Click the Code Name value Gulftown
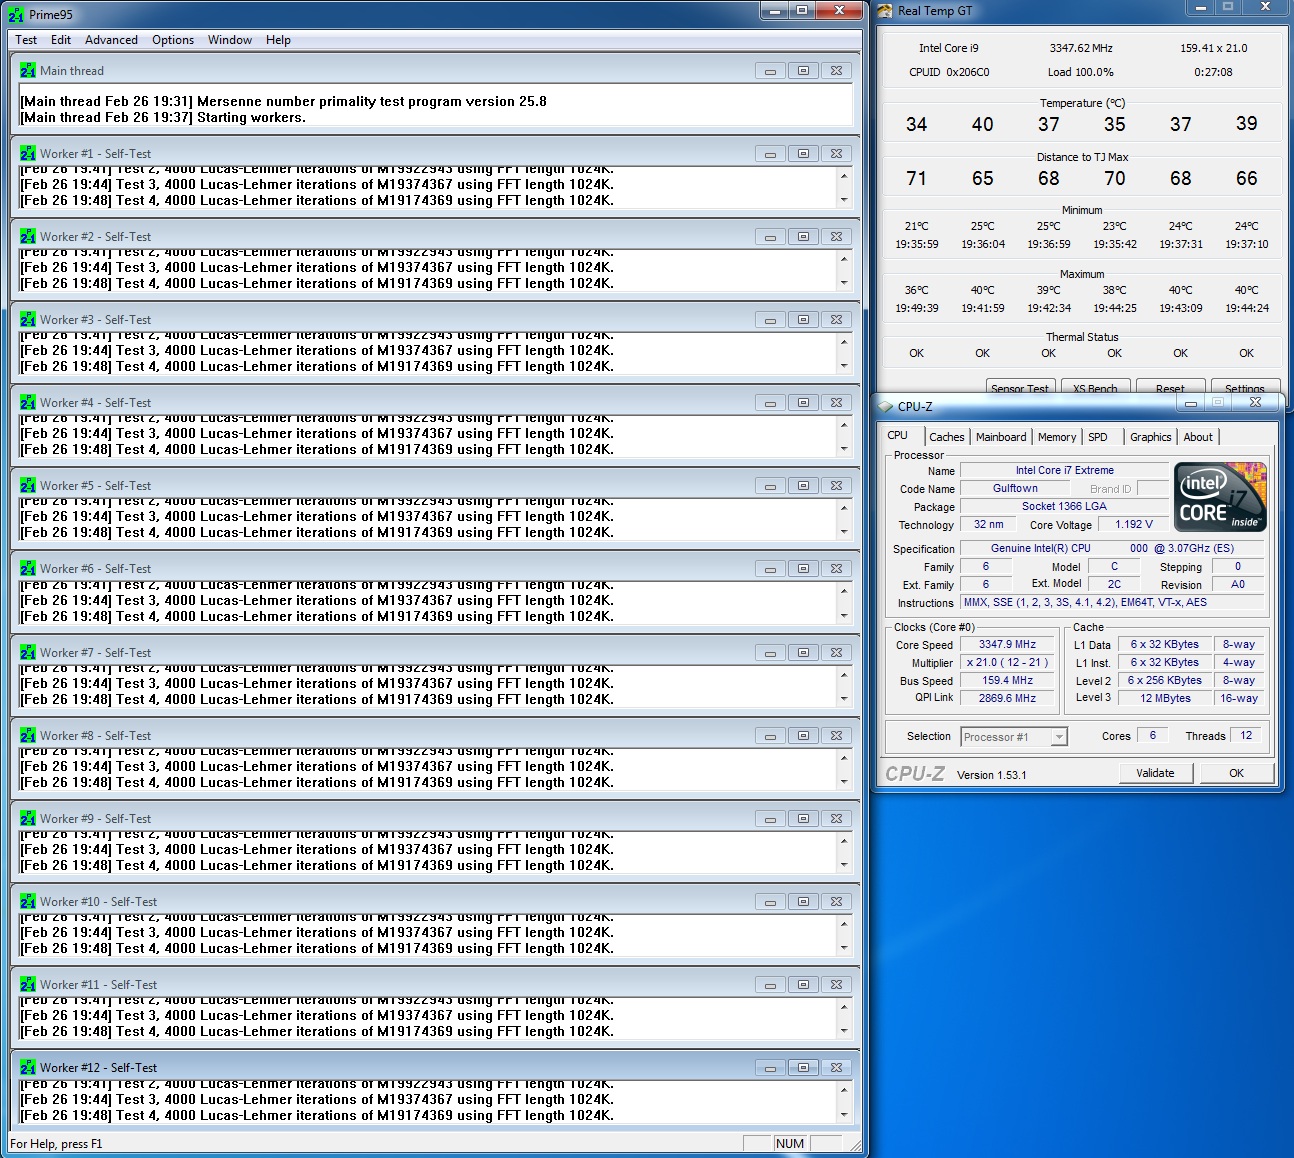This screenshot has width=1294, height=1158. [1015, 489]
